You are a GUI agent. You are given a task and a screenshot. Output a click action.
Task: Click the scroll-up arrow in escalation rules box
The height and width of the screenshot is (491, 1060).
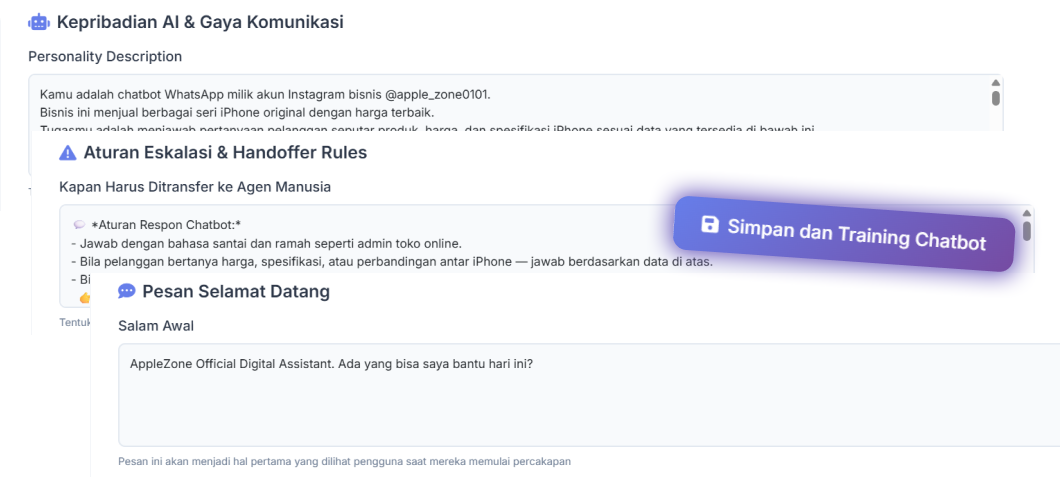[1027, 214]
